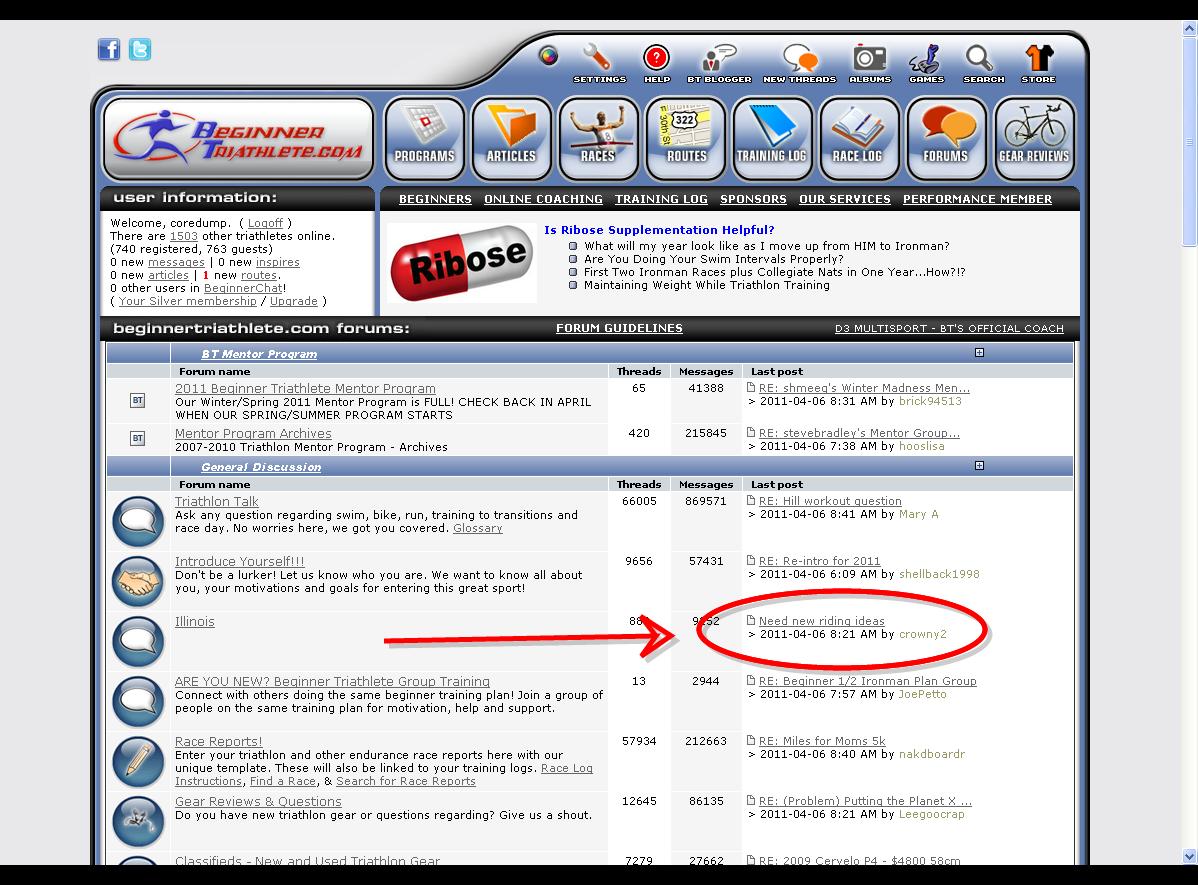Open the Twitter icon link
The image size is (1198, 885).
[x=140, y=50]
